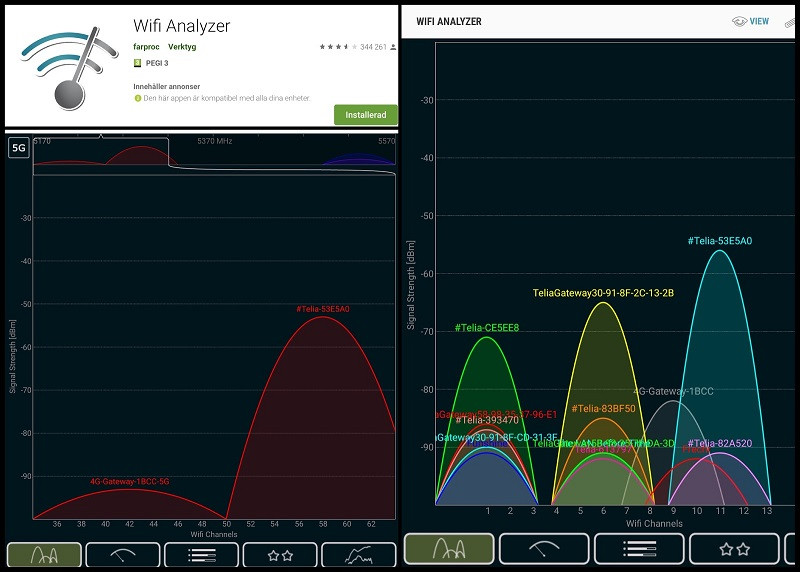Open time graph view in left panel
The height and width of the screenshot is (572, 800).
click(359, 554)
